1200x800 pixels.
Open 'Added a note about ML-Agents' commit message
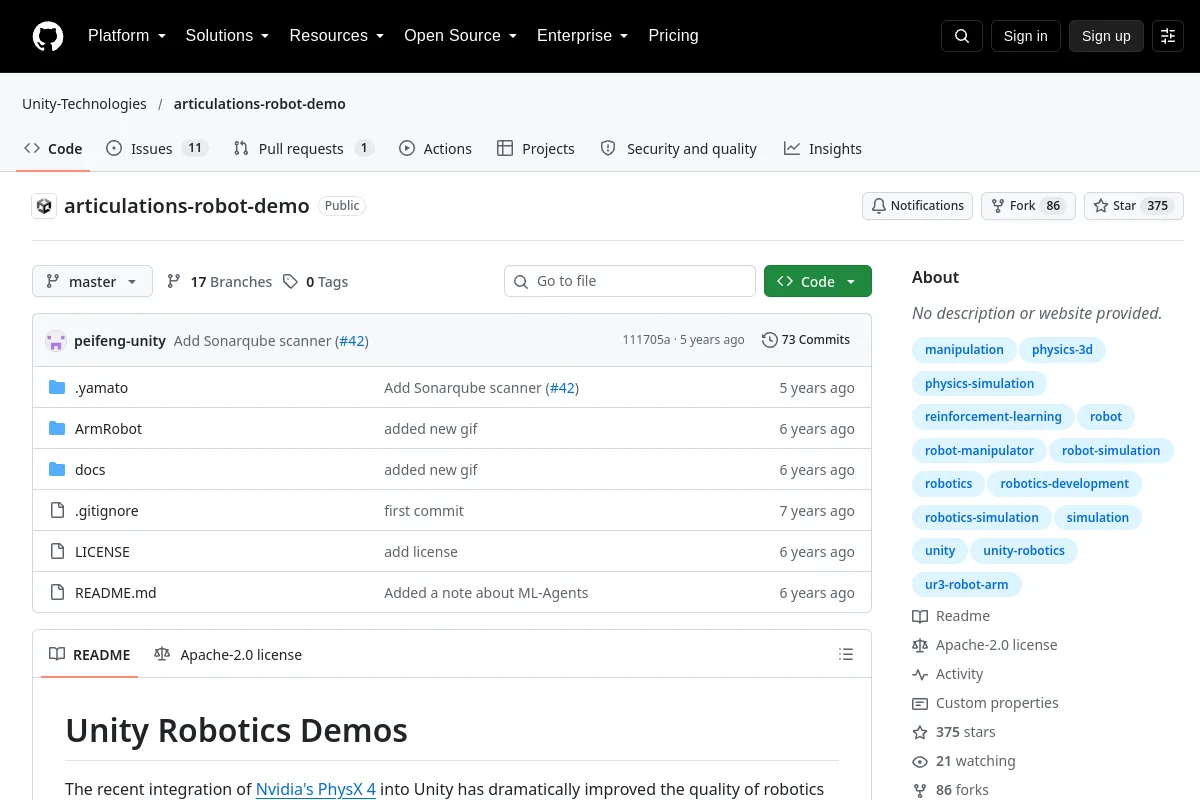tap(486, 593)
